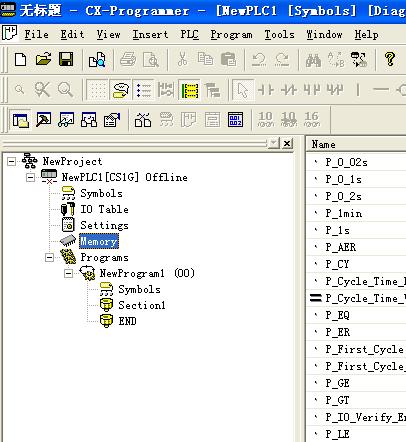Toggle the project workspace window icon
Viewport: 406px width, 442px height.
pos(21,120)
